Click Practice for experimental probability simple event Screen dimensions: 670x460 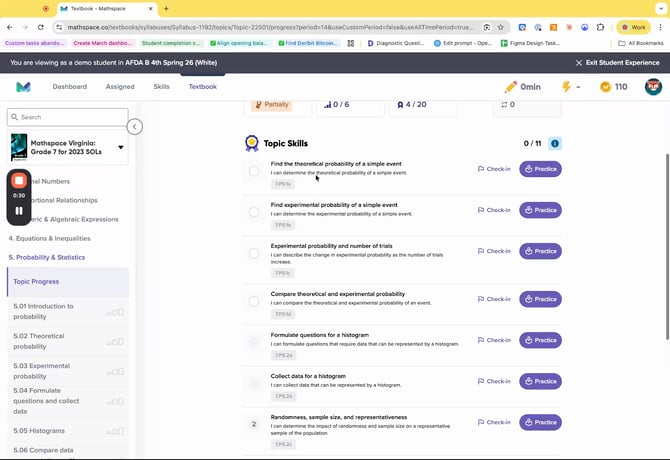pyautogui.click(x=541, y=210)
